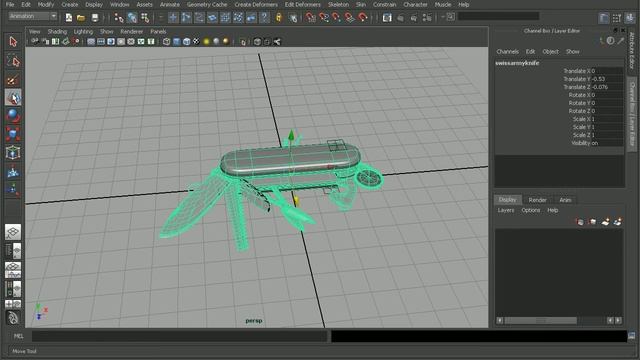Open the viewport Panels menu
Viewport: 640px width, 360px height.
coord(158,31)
